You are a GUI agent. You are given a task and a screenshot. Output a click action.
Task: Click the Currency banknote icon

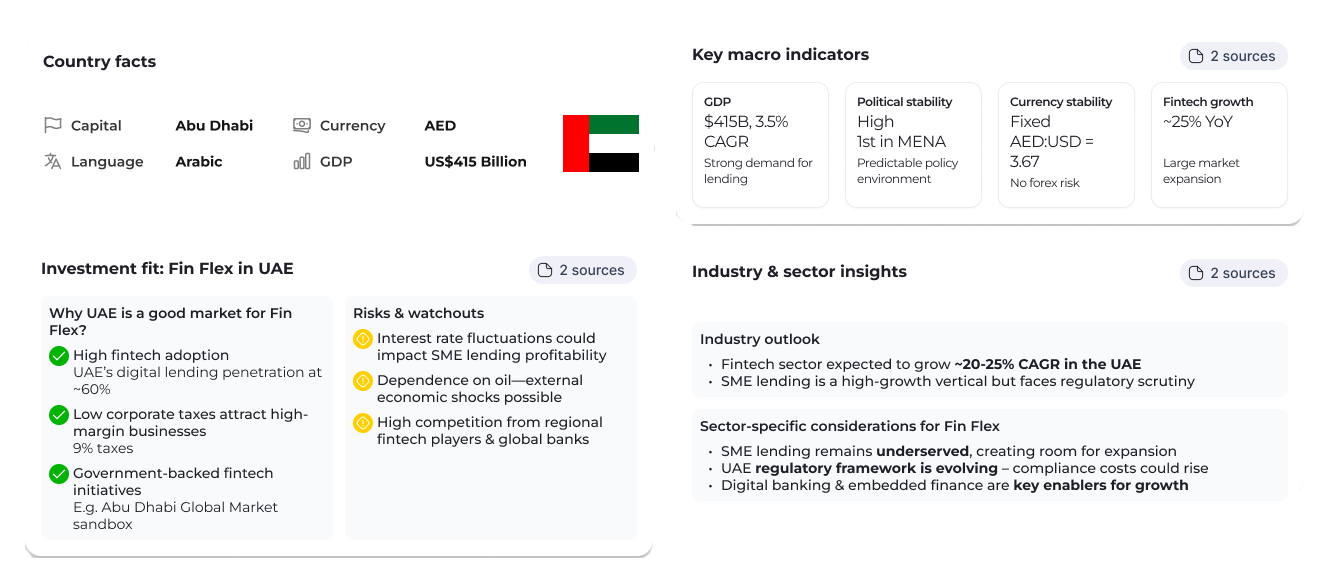[302, 125]
